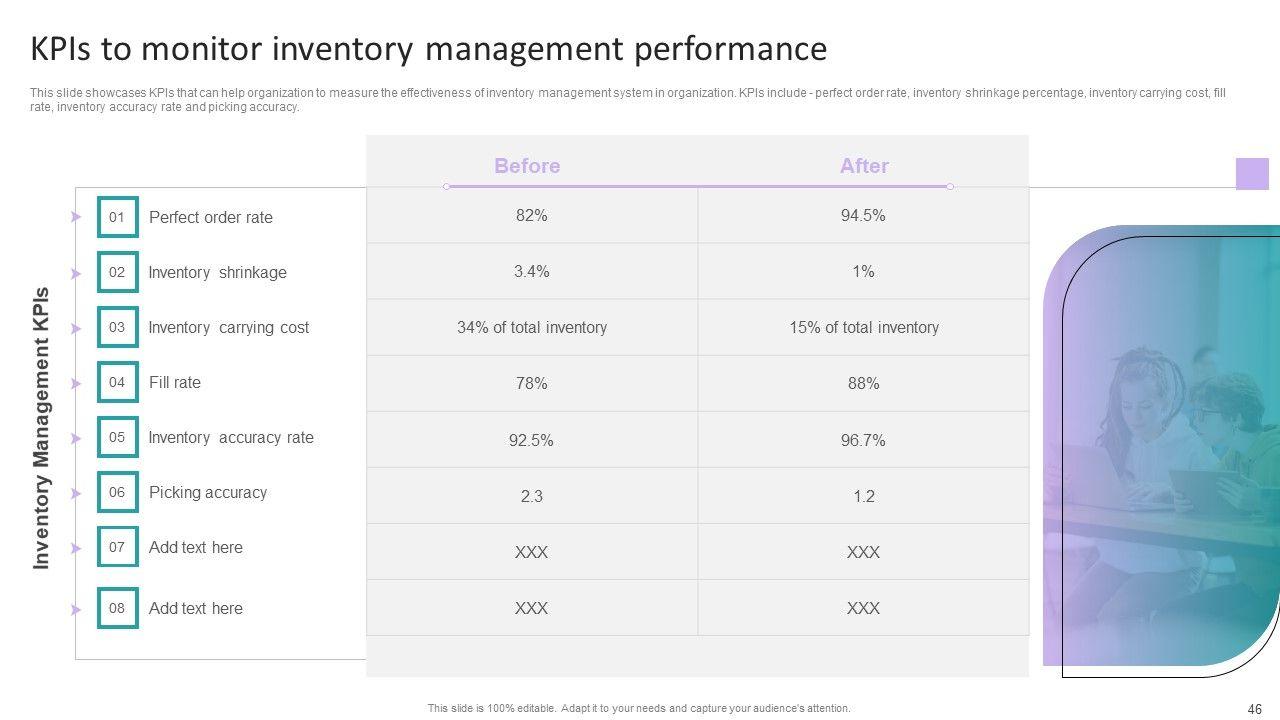The image size is (1280, 720).
Task: Click arrow bullet beside Picking accuracy row
Action: (76, 493)
